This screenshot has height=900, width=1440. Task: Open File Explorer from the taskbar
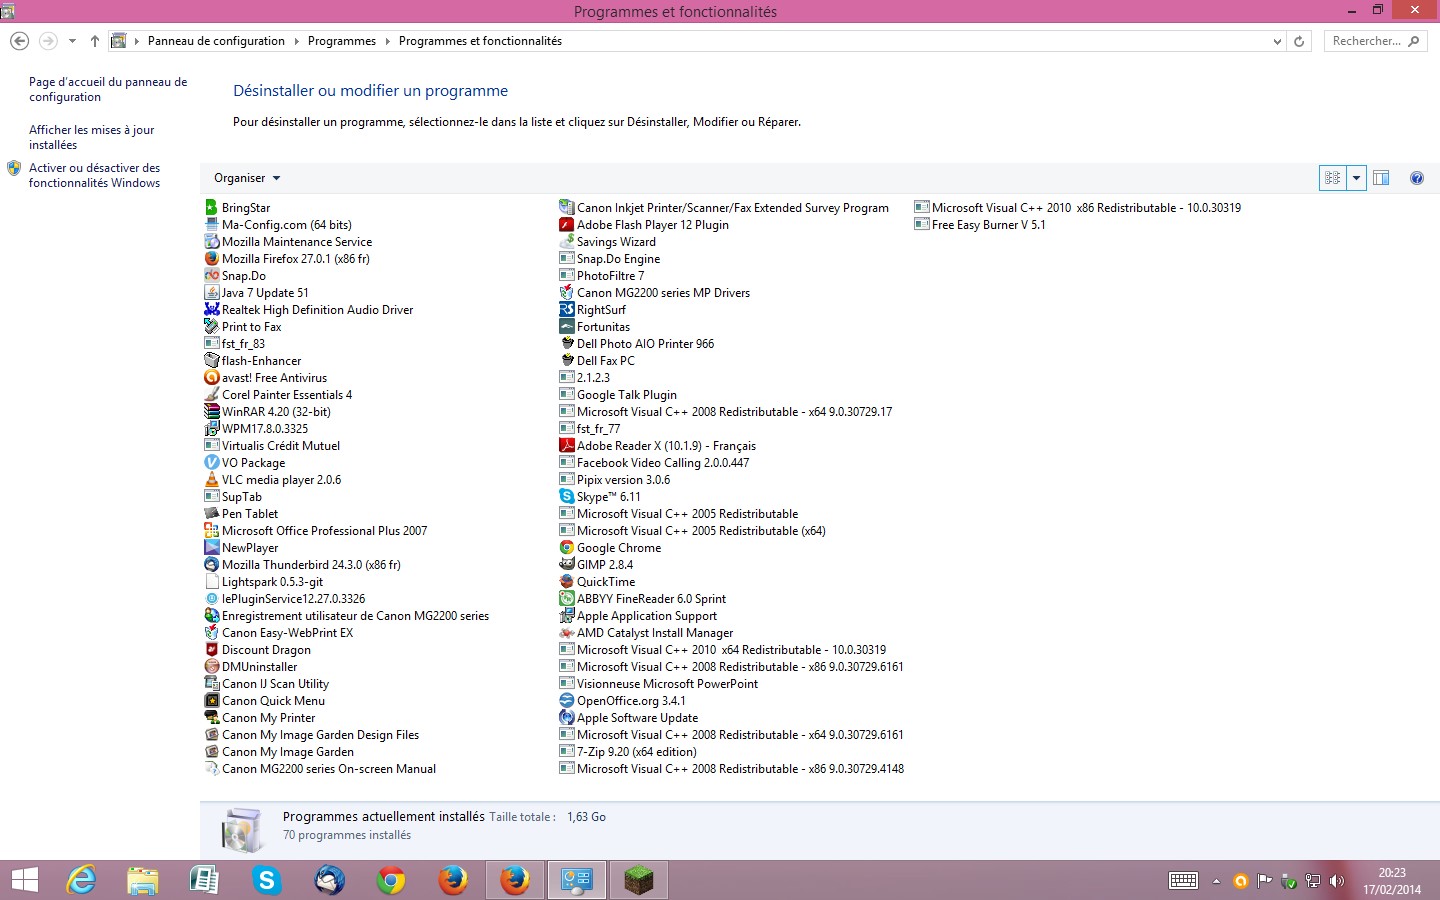[143, 880]
